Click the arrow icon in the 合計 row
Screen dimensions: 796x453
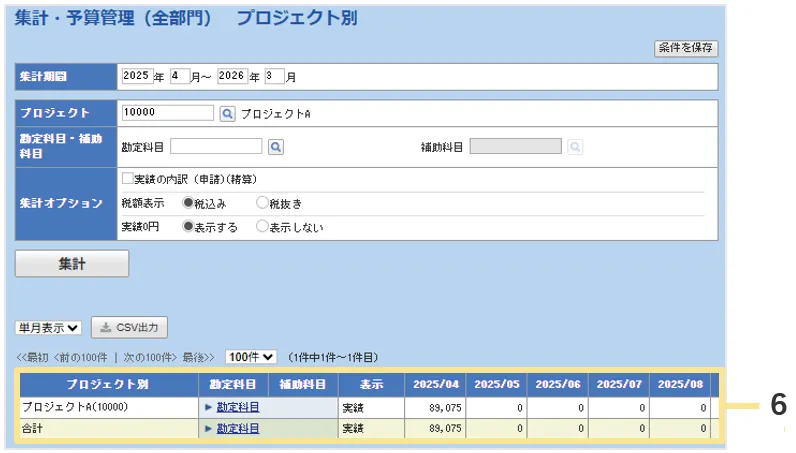pyautogui.click(x=208, y=428)
